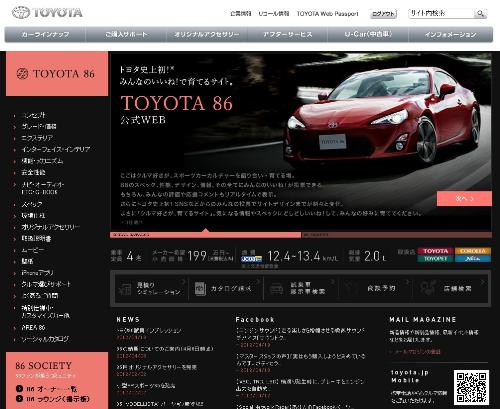This screenshot has width=500, height=409.
Task: Open グレード・価格 in the sidebar
Action: [39, 127]
